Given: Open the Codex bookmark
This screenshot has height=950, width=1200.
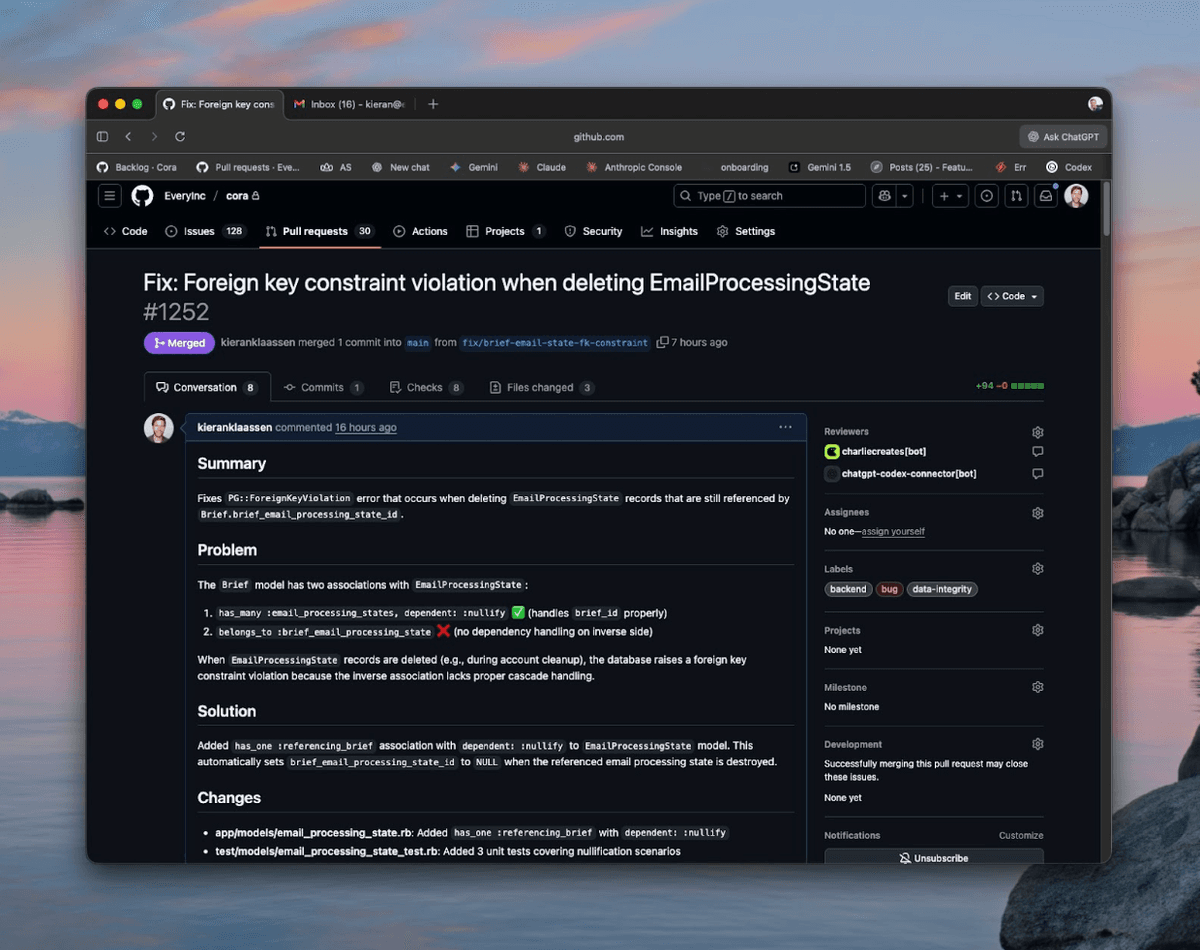Looking at the screenshot, I should [x=1069, y=167].
